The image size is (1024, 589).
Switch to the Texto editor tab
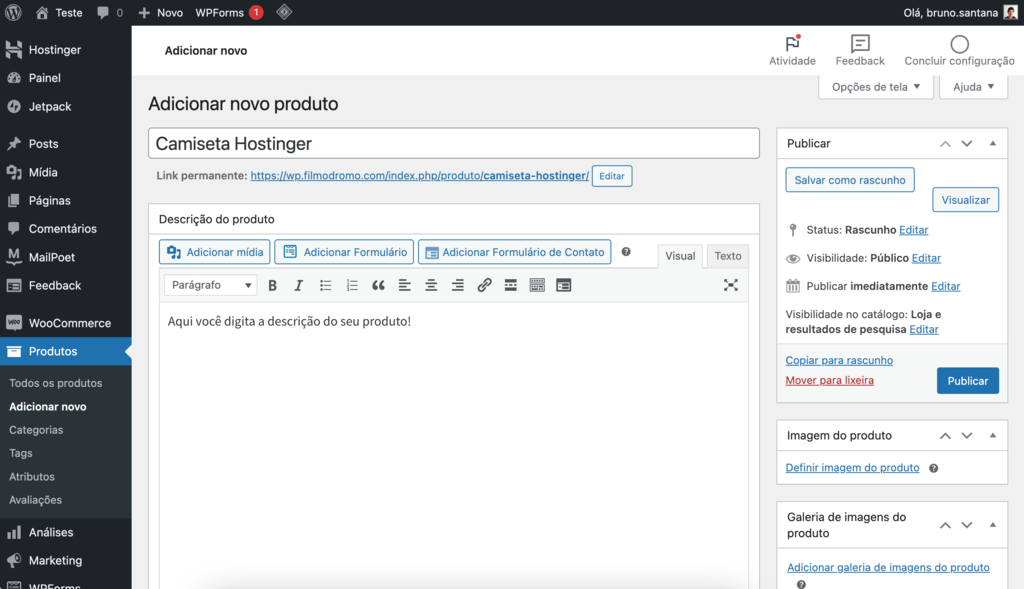(x=727, y=256)
